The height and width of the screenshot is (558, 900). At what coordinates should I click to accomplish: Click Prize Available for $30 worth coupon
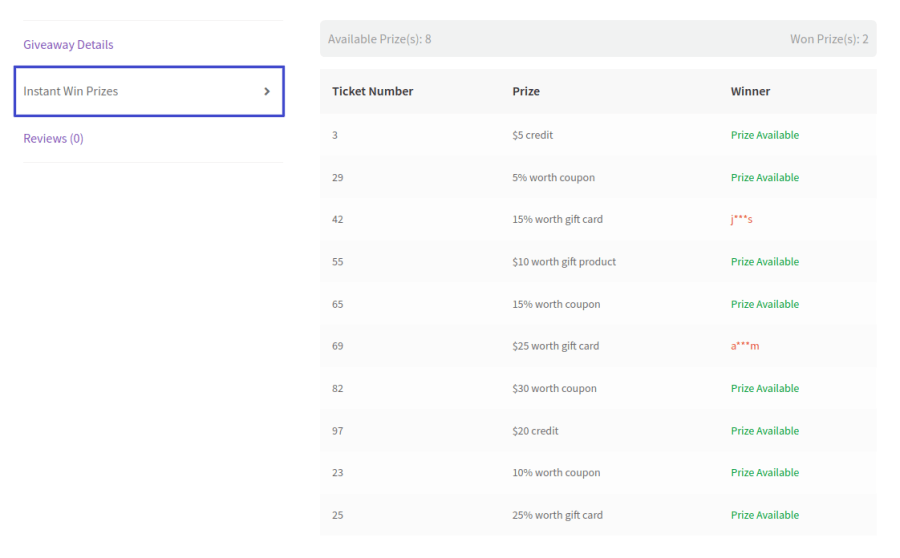765,389
